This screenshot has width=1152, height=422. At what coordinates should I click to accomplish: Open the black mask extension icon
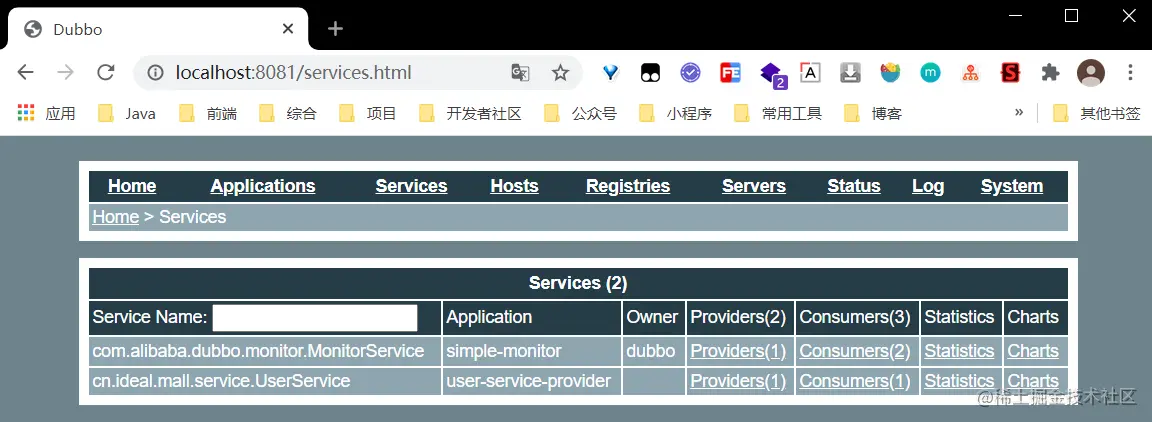coord(650,72)
